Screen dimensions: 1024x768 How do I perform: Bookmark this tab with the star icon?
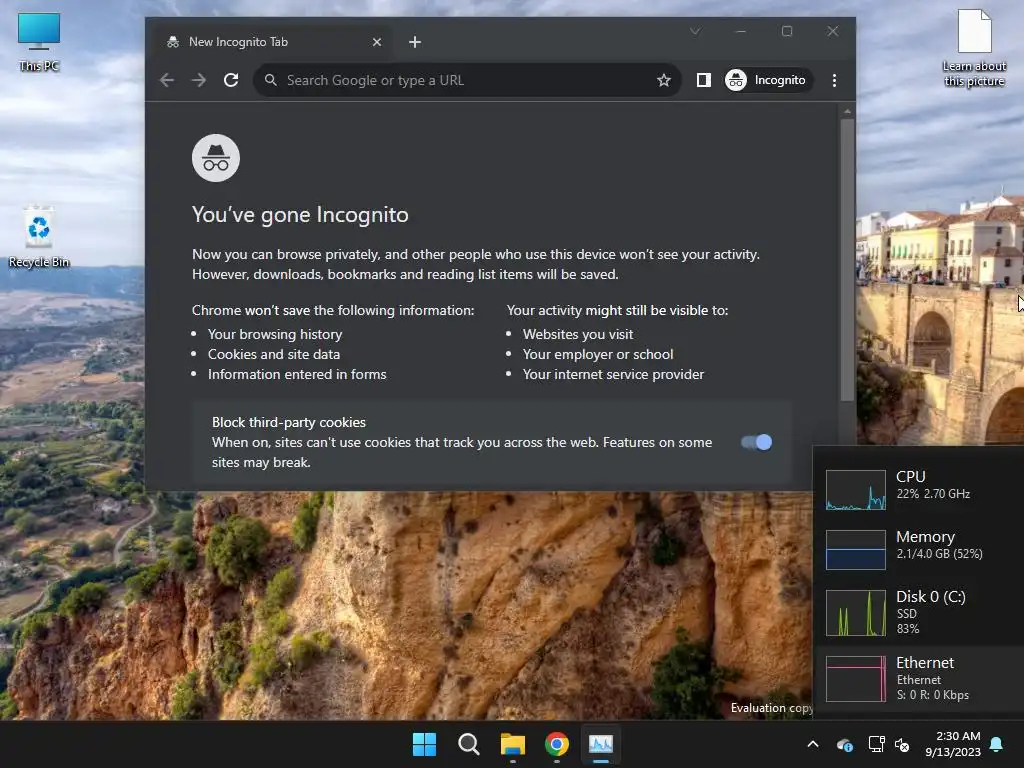[664, 80]
